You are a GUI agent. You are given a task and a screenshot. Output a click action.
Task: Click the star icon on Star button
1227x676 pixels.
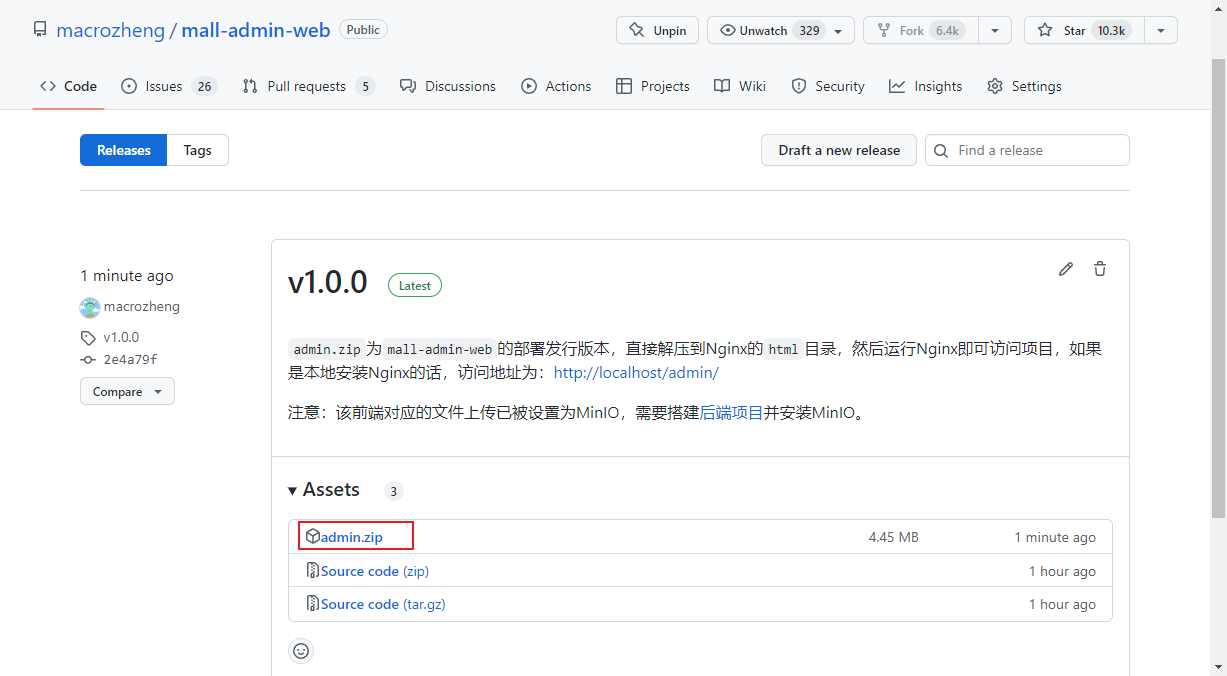click(x=1045, y=30)
